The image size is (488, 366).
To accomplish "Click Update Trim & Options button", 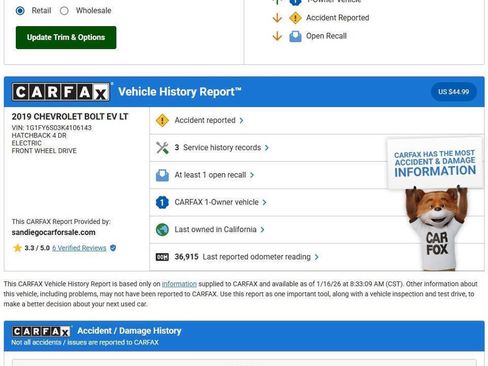I will click(66, 37).
